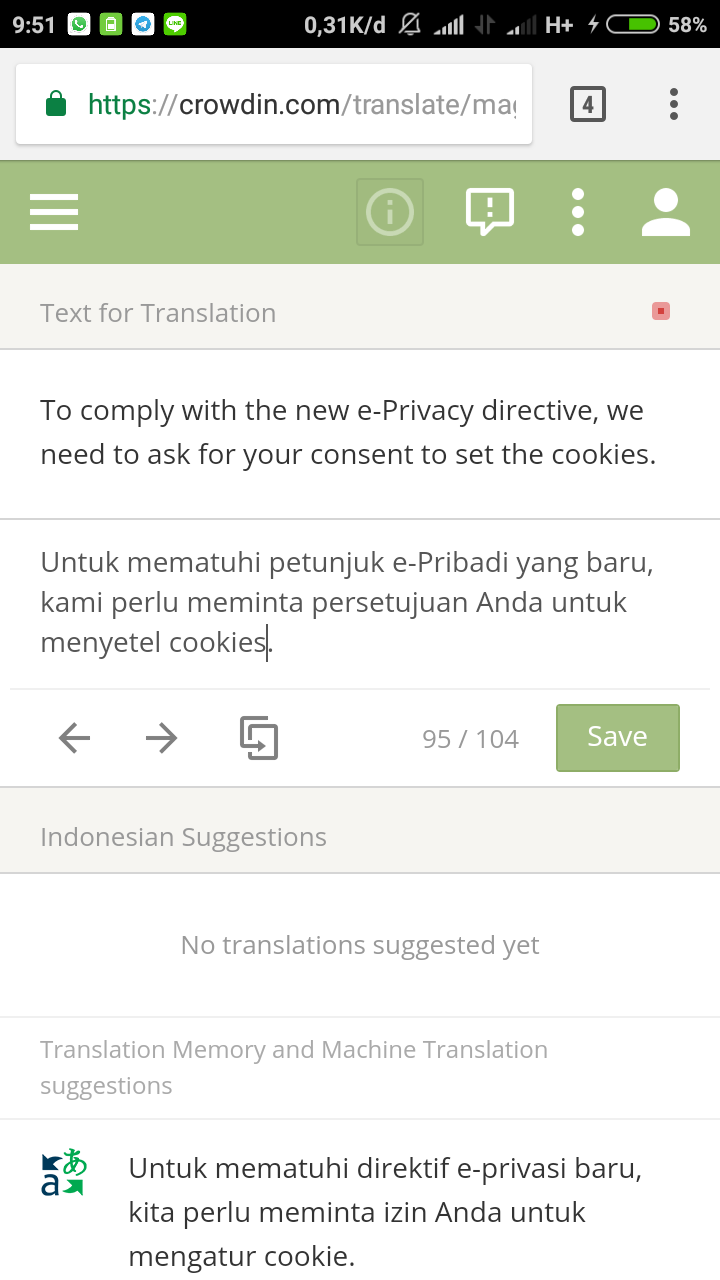Open the comments and issues icon
The width and height of the screenshot is (720, 1280).
click(x=490, y=212)
